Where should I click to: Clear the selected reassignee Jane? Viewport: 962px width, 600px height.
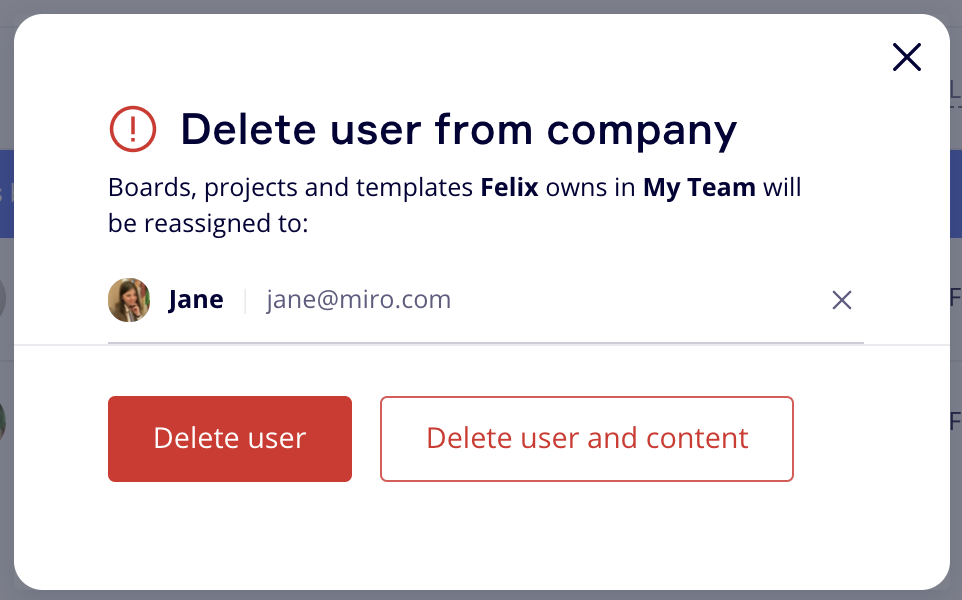tap(842, 300)
